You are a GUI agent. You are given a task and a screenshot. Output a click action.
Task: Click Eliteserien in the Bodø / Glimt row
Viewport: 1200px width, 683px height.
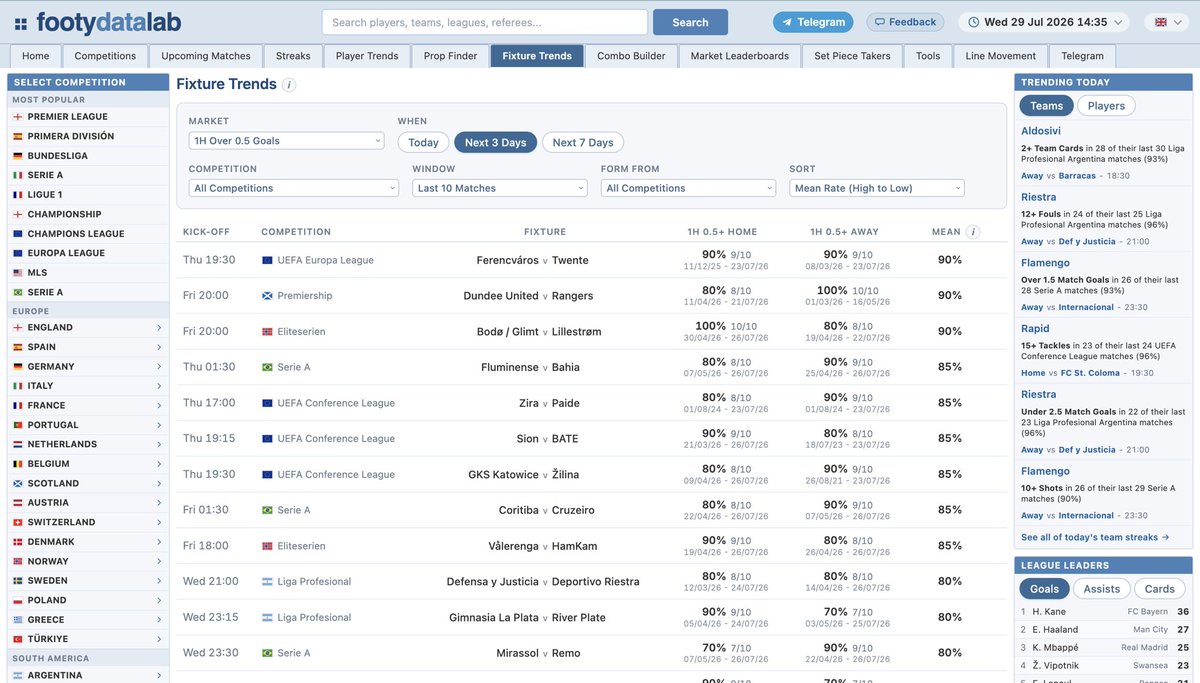tap(303, 332)
